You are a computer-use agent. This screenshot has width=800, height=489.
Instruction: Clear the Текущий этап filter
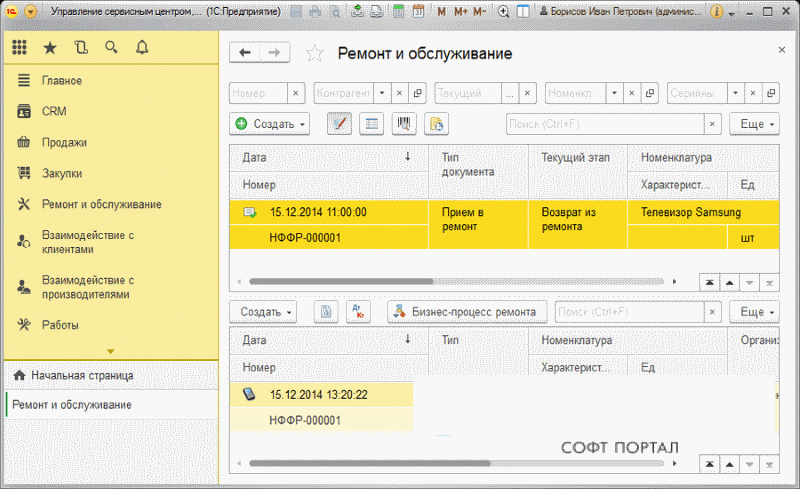click(527, 93)
